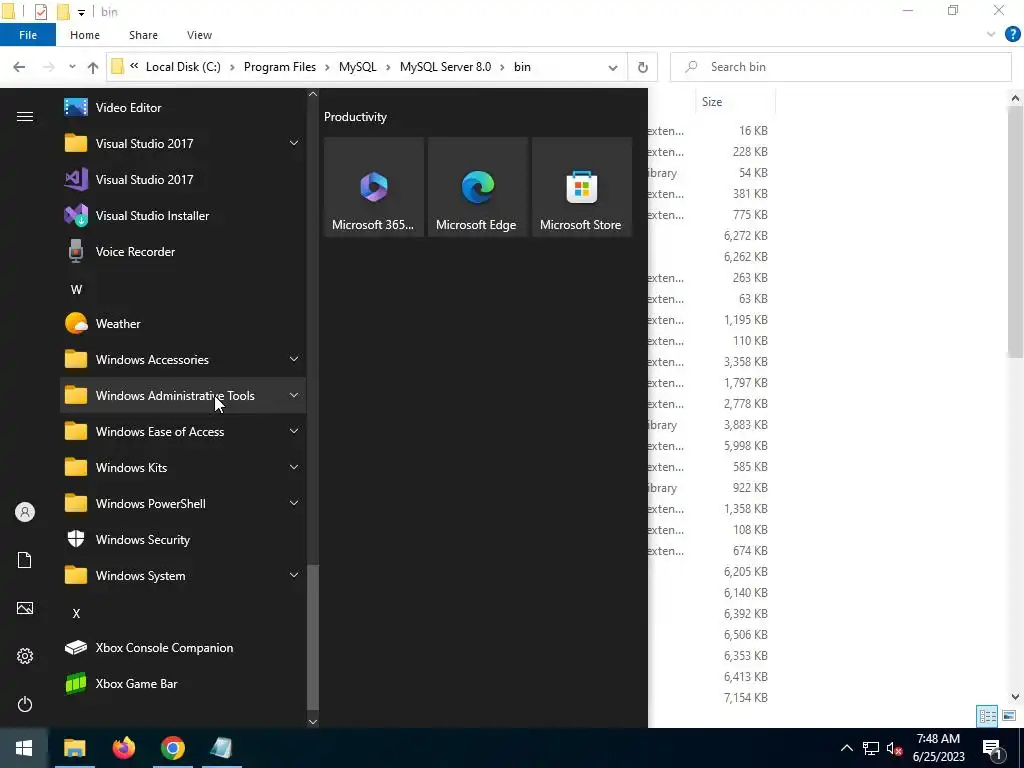The width and height of the screenshot is (1024, 768).
Task: Expand the Windows Administrative Tools folder
Action: [183, 396]
